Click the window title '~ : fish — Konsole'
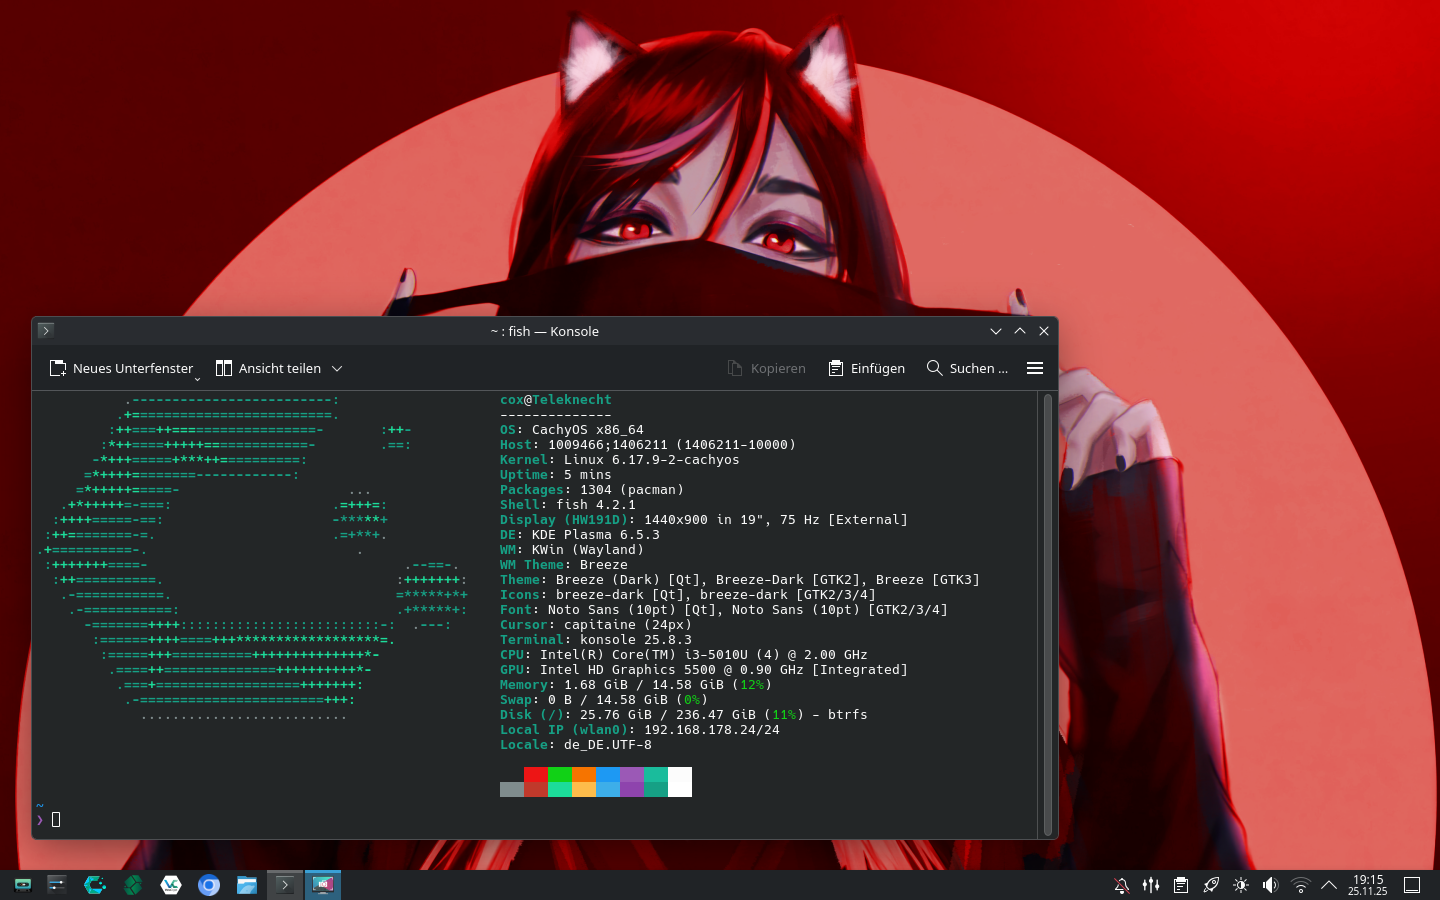This screenshot has height=900, width=1440. [545, 331]
